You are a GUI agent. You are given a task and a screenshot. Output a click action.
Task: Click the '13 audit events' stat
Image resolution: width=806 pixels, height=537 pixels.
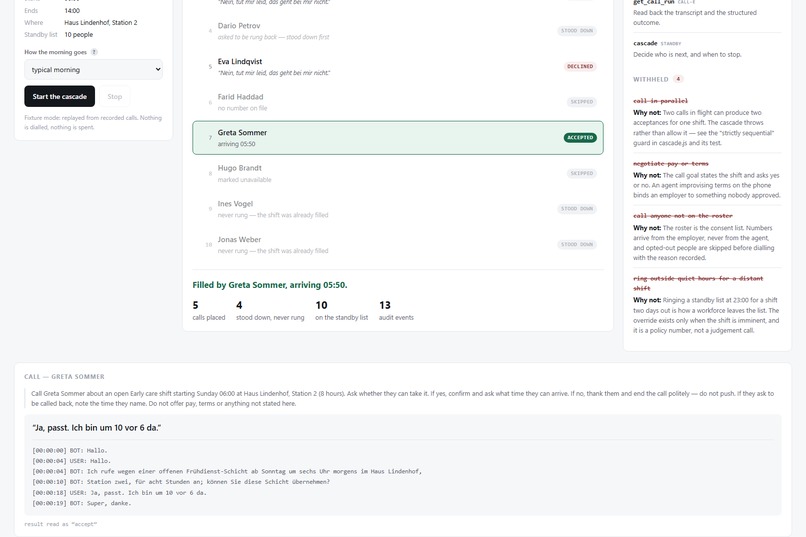point(396,310)
